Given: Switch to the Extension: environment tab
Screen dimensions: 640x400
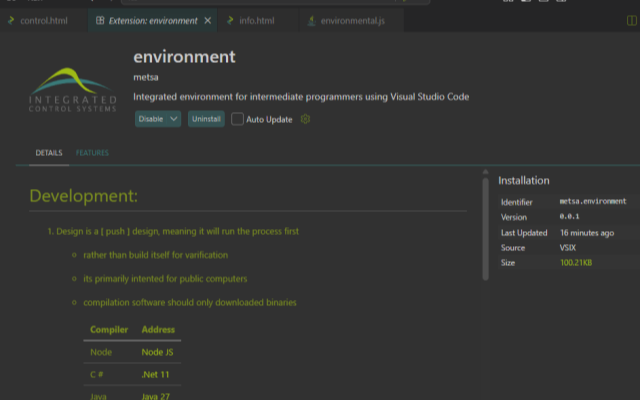Looking at the screenshot, I should point(153,20).
